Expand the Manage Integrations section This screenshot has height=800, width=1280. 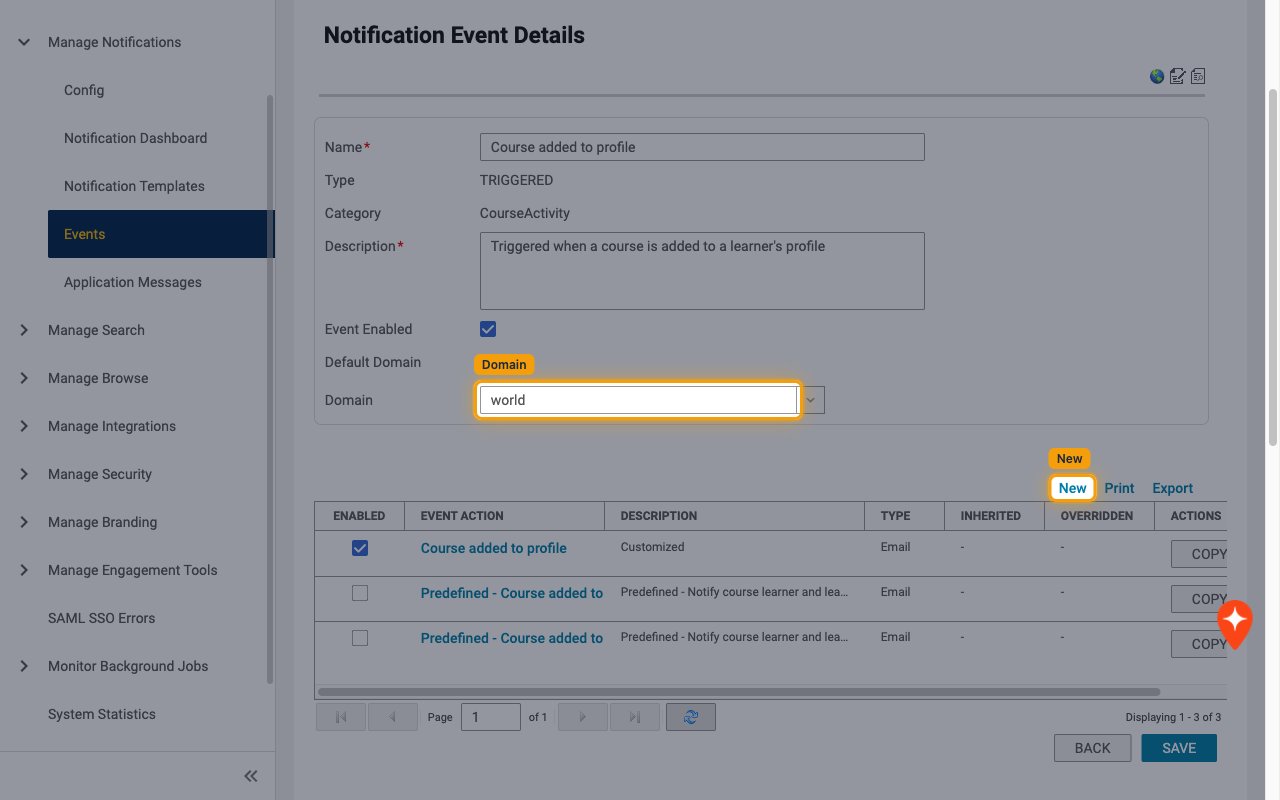tap(24, 426)
